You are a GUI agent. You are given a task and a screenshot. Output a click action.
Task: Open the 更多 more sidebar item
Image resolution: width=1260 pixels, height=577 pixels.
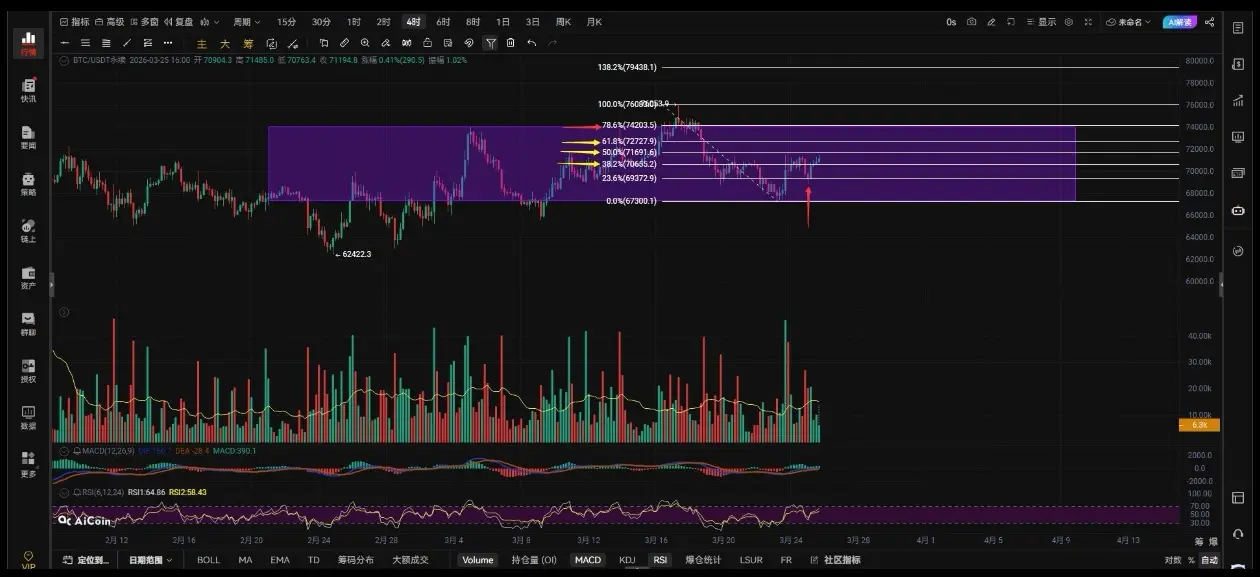pos(28,465)
